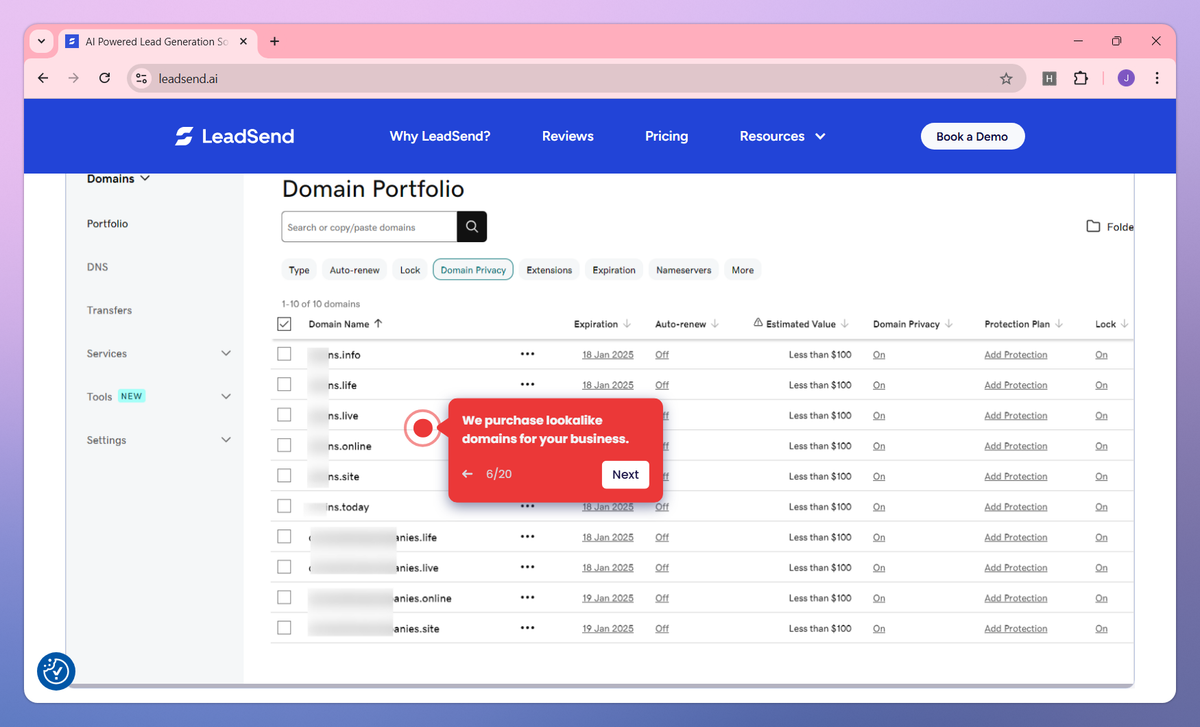Select Portfolio in the sidebar

[x=106, y=223]
